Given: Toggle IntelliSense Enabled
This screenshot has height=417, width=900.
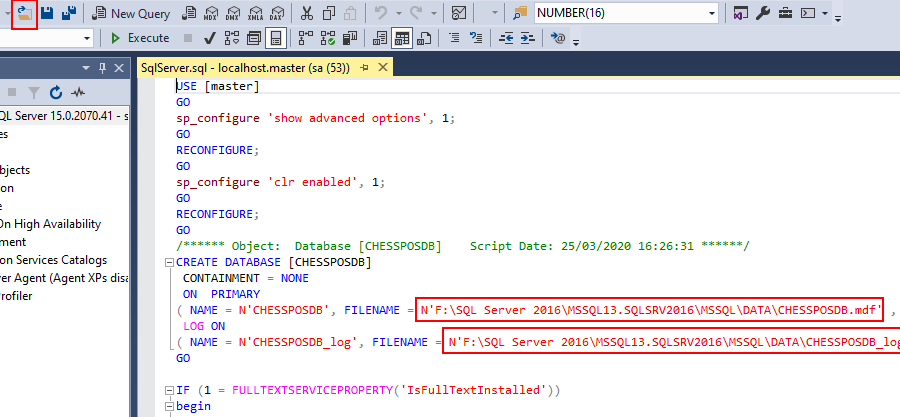Looking at the screenshot, I should coord(276,38).
